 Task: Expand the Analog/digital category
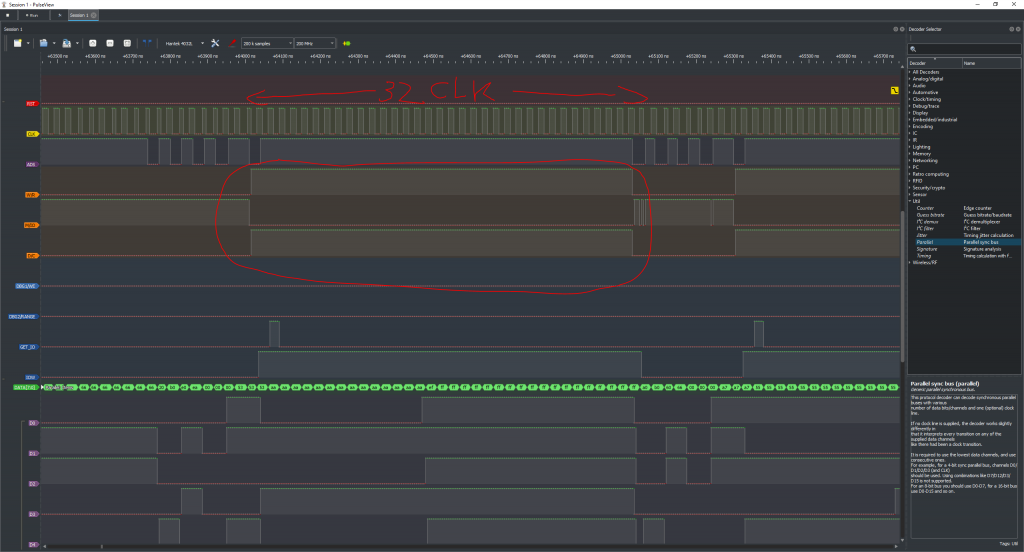pyautogui.click(x=910, y=79)
